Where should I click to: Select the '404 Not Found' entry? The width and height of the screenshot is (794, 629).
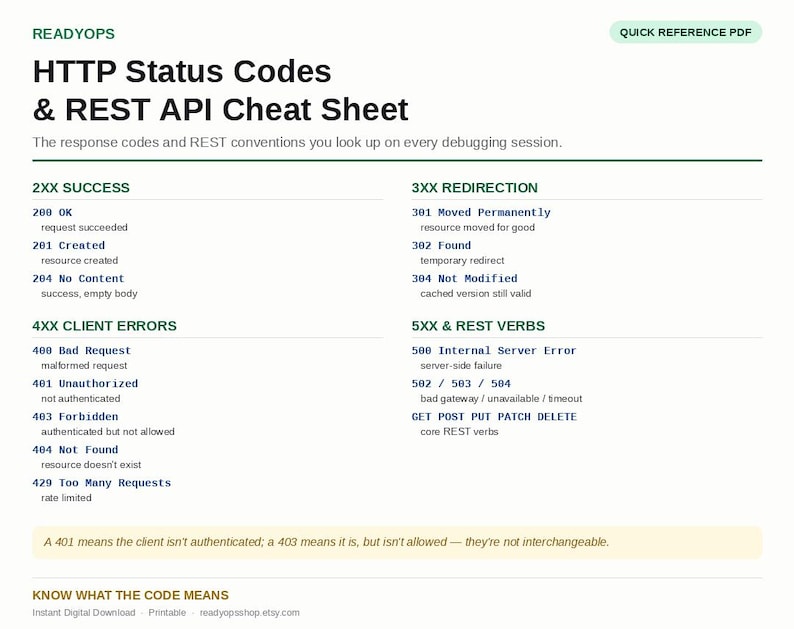tap(75, 449)
